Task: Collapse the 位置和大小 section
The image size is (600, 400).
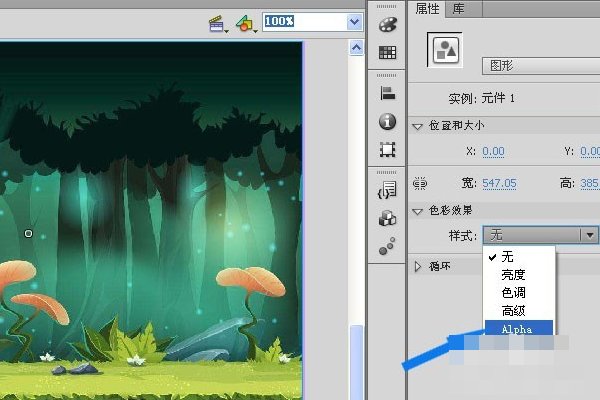Action: pyautogui.click(x=417, y=126)
